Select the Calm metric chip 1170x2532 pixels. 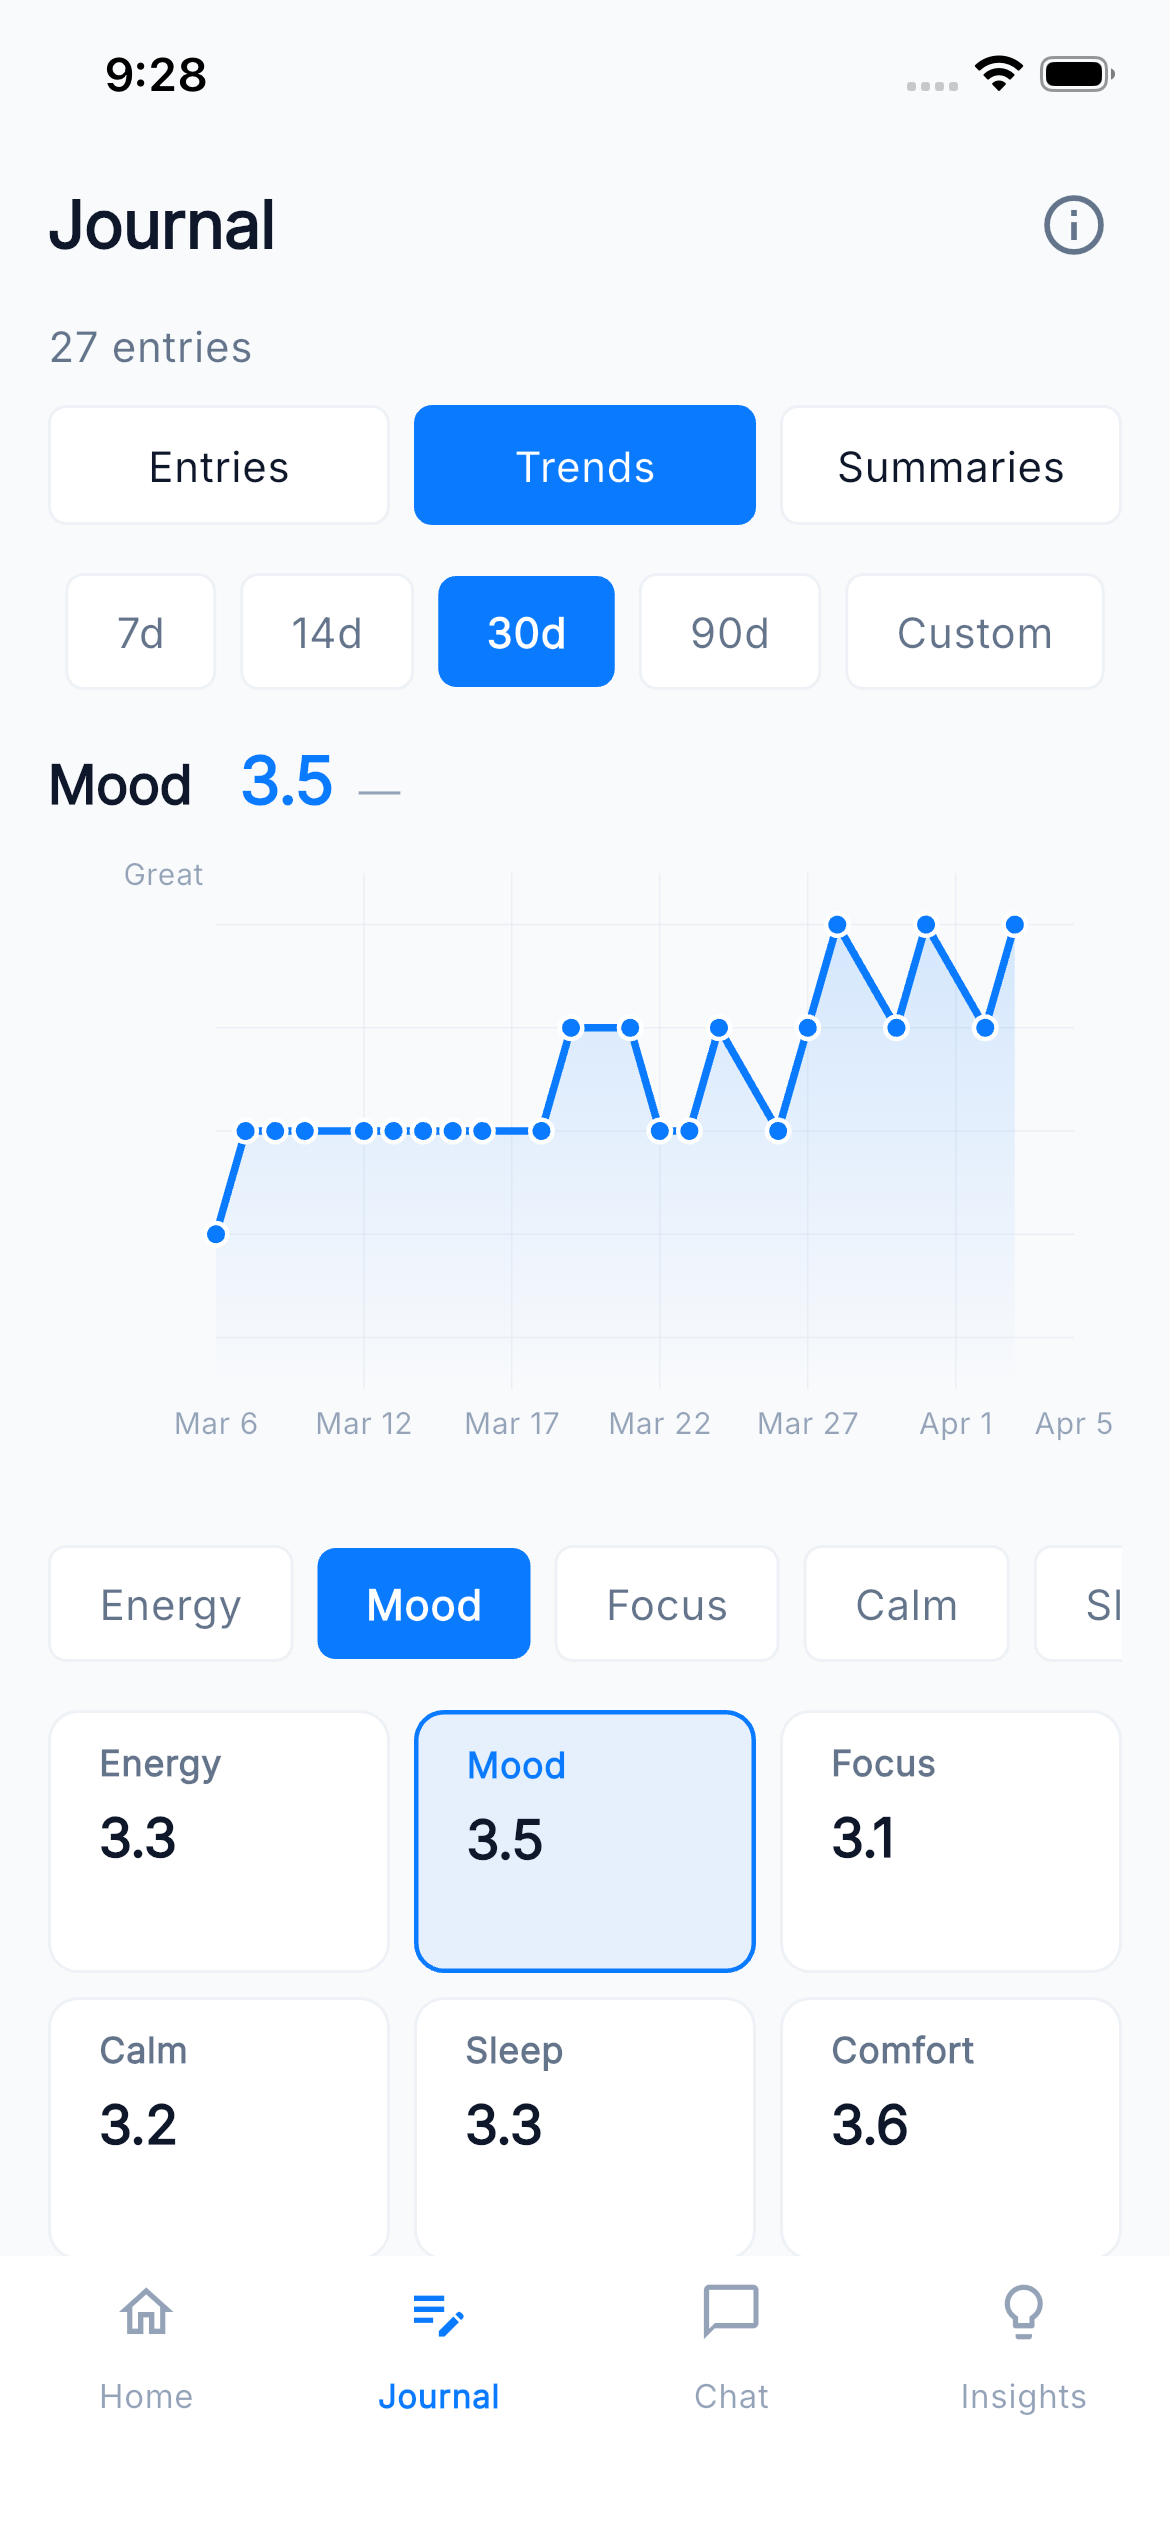point(905,1603)
